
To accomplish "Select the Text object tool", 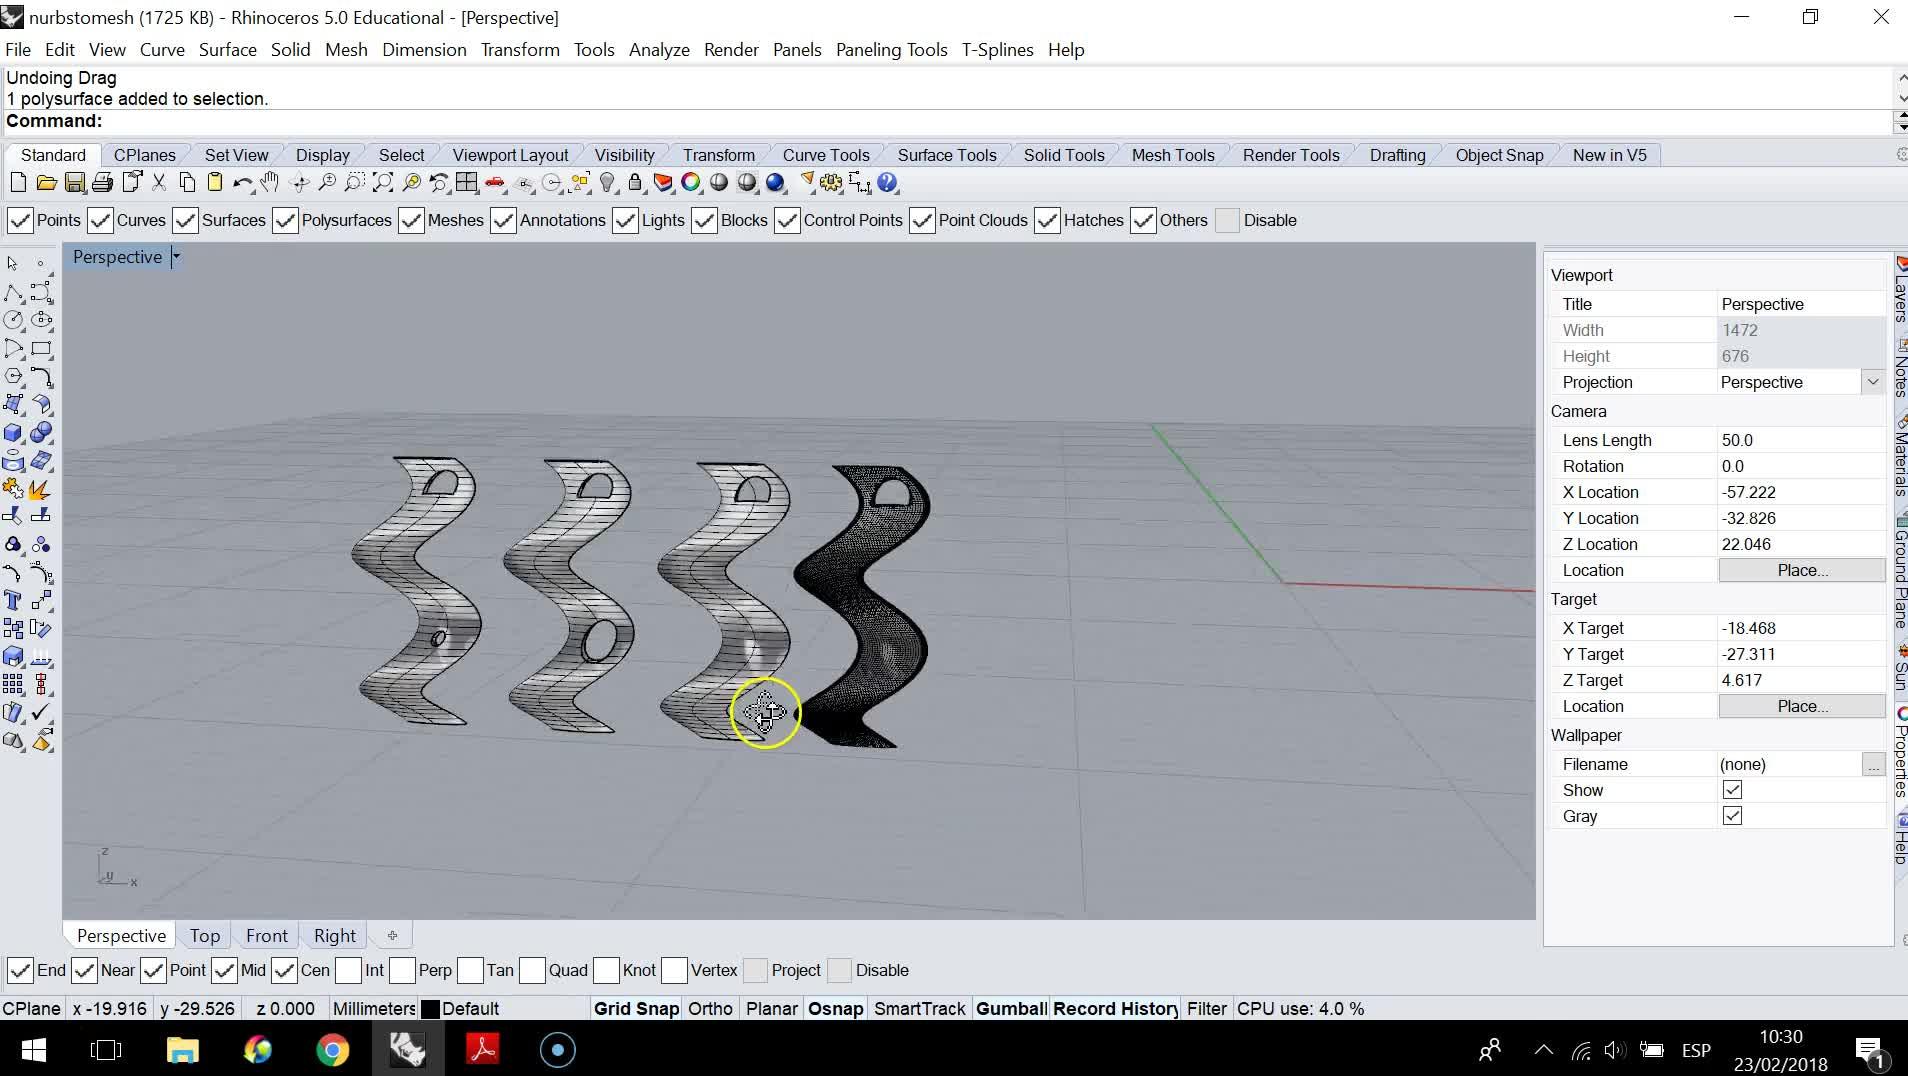I will pos(13,601).
